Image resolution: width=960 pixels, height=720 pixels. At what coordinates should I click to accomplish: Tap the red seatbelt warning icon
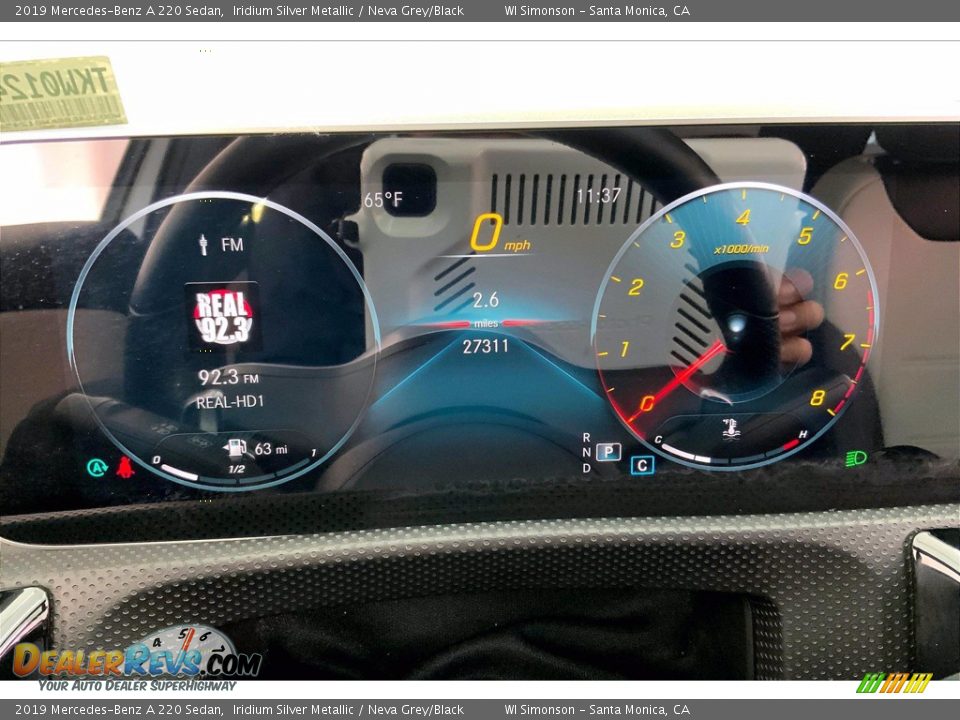pyautogui.click(x=125, y=467)
